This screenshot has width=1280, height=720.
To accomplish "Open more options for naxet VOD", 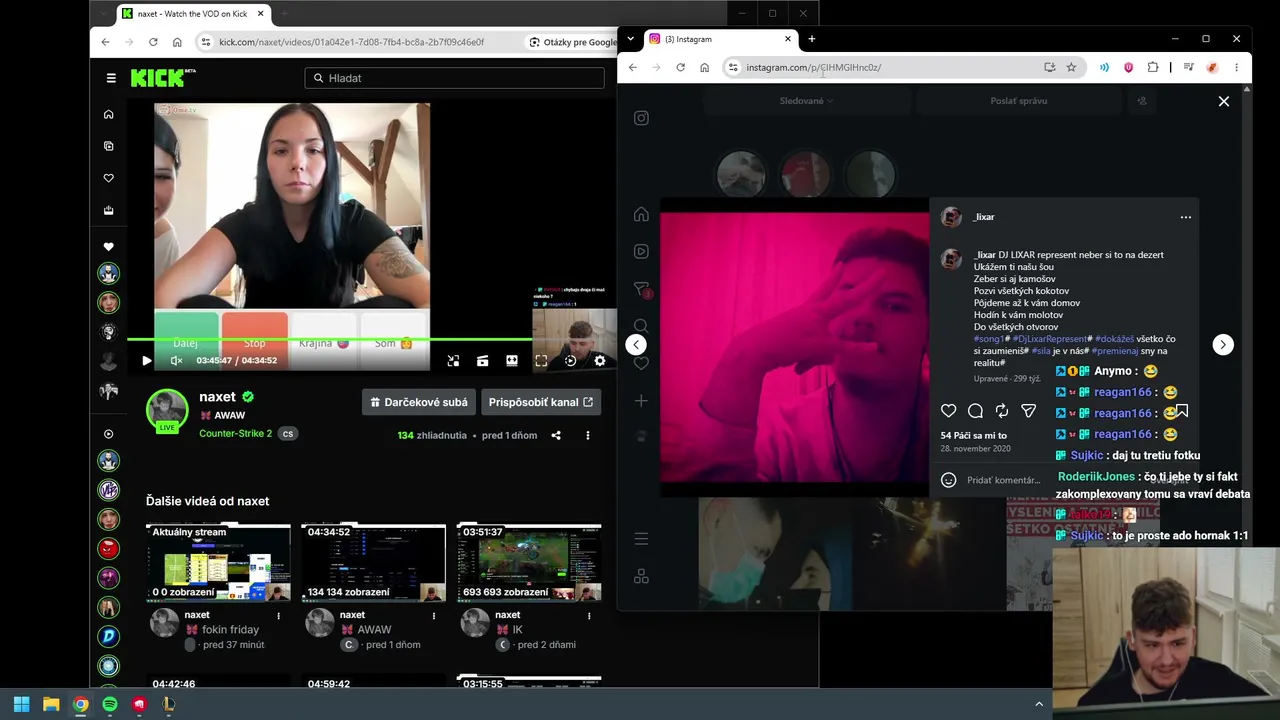I will pos(588,435).
